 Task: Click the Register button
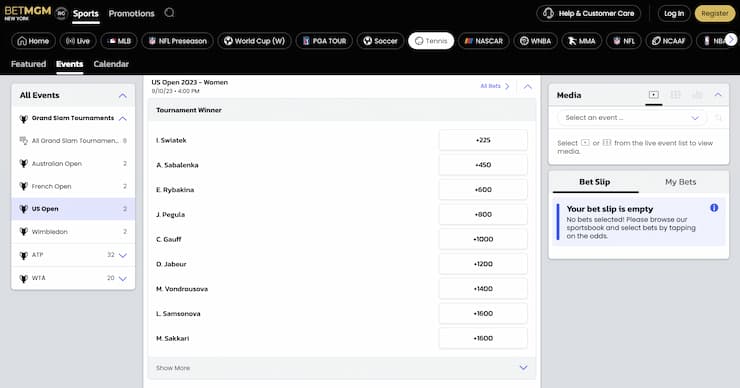(715, 13)
